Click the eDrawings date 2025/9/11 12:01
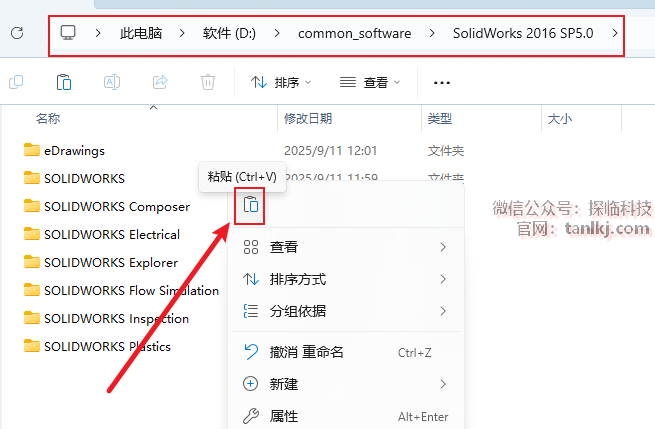 coord(330,150)
